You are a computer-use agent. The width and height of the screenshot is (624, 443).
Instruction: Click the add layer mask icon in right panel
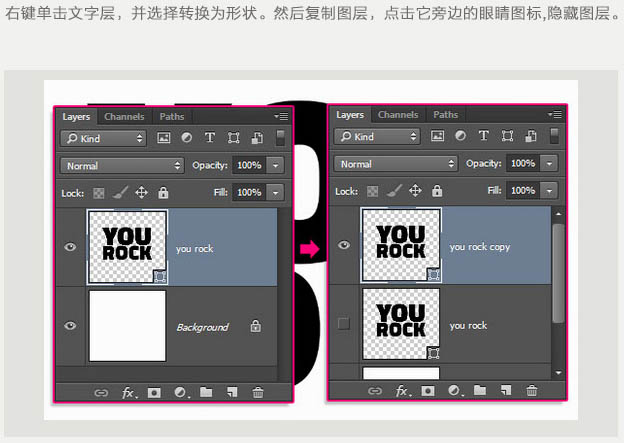pyautogui.click(x=429, y=391)
